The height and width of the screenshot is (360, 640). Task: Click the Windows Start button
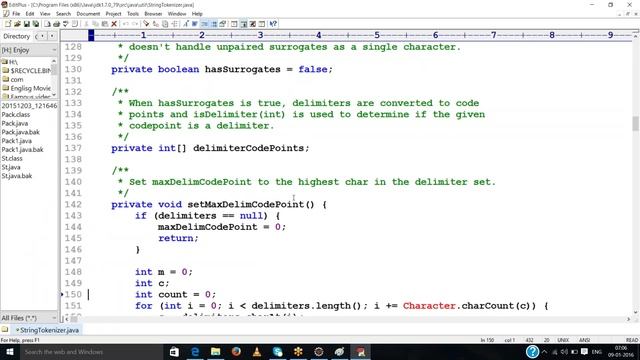pyautogui.click(x=9, y=352)
